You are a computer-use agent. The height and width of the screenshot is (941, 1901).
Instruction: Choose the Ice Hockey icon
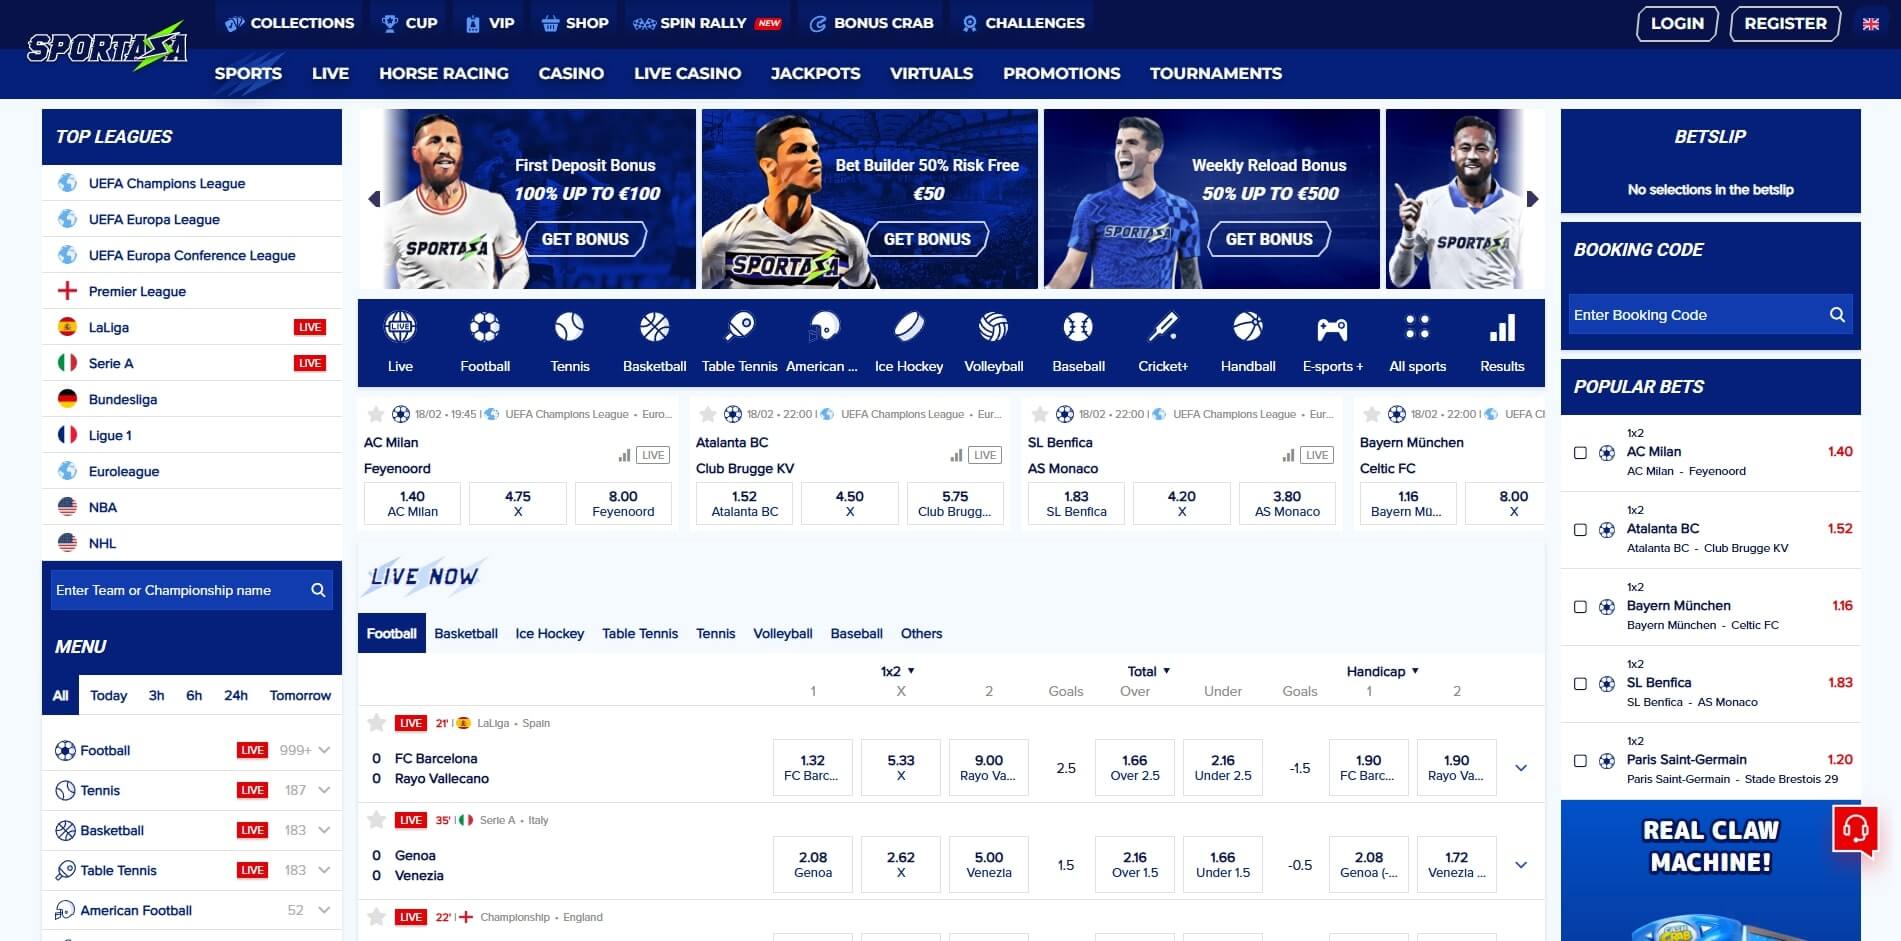[908, 327]
